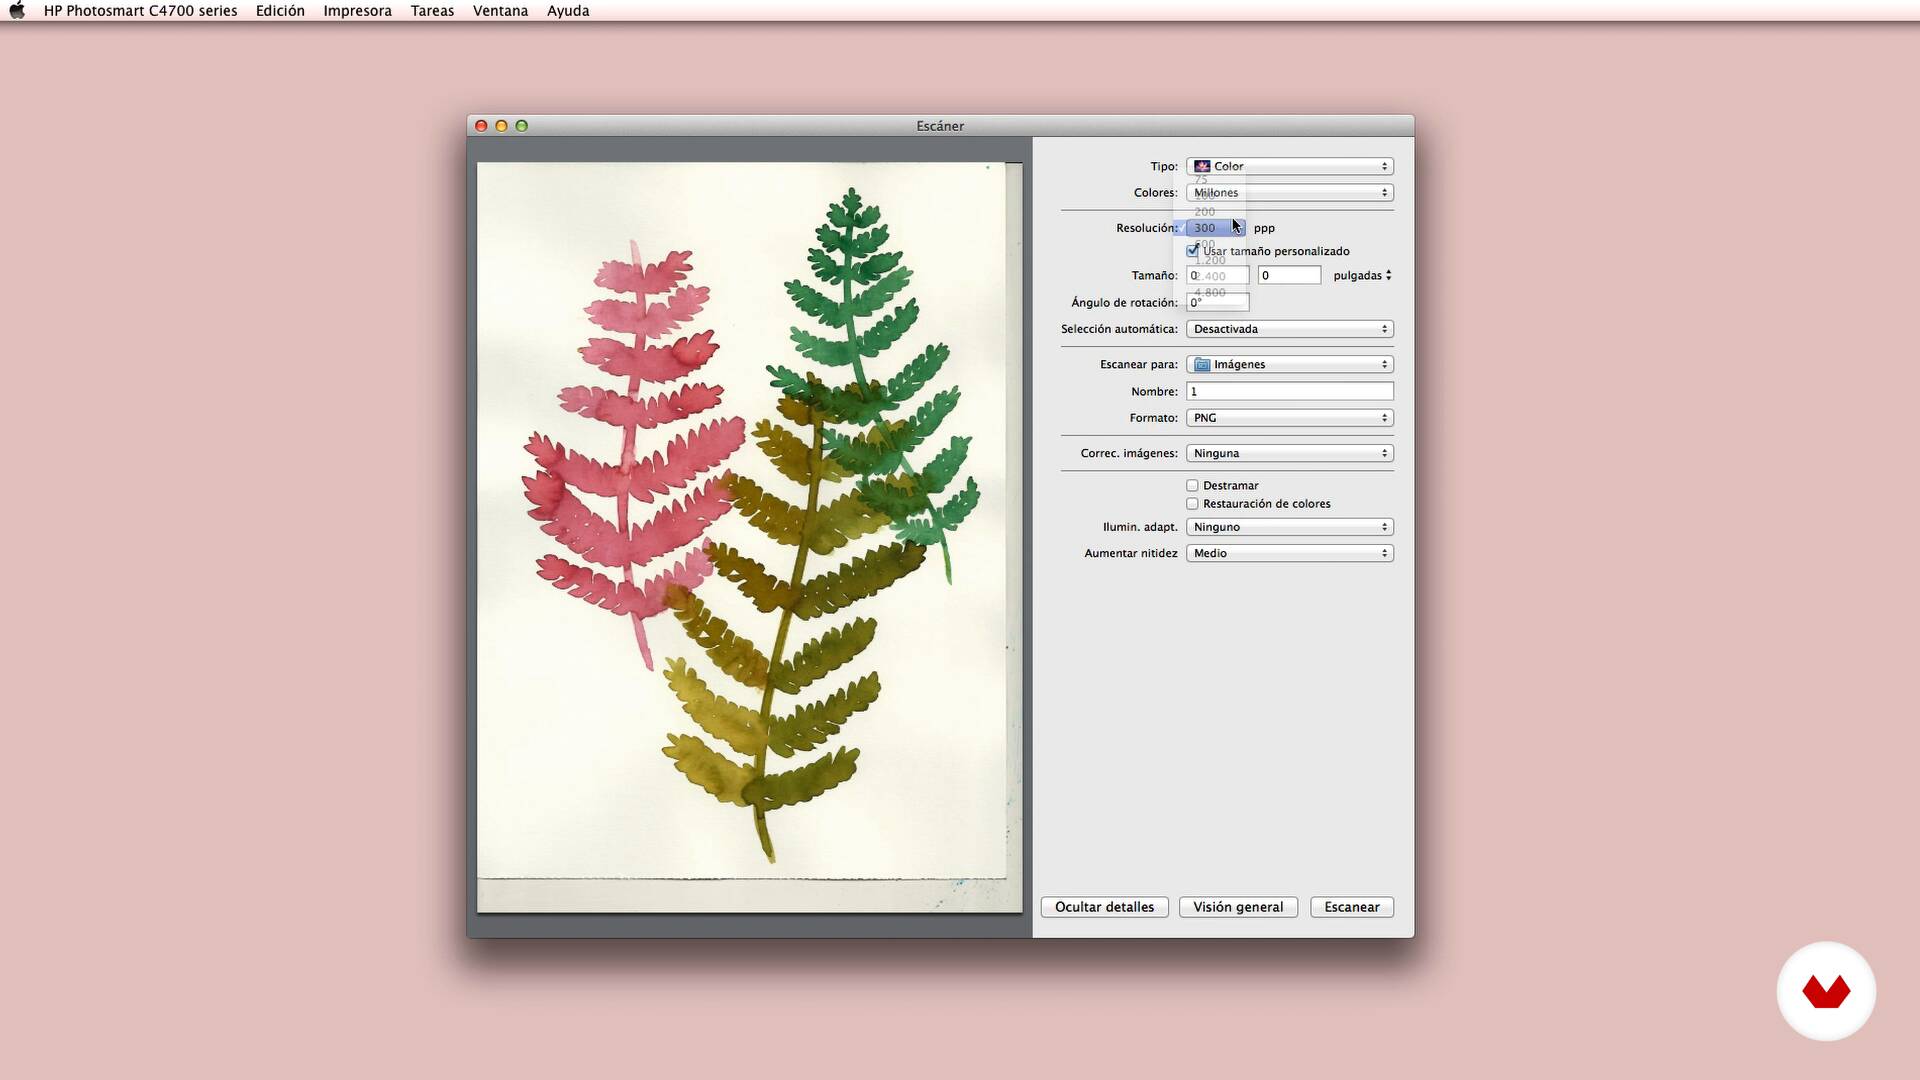The image size is (1920, 1080).
Task: Open the Tareas menu
Action: tap(432, 11)
